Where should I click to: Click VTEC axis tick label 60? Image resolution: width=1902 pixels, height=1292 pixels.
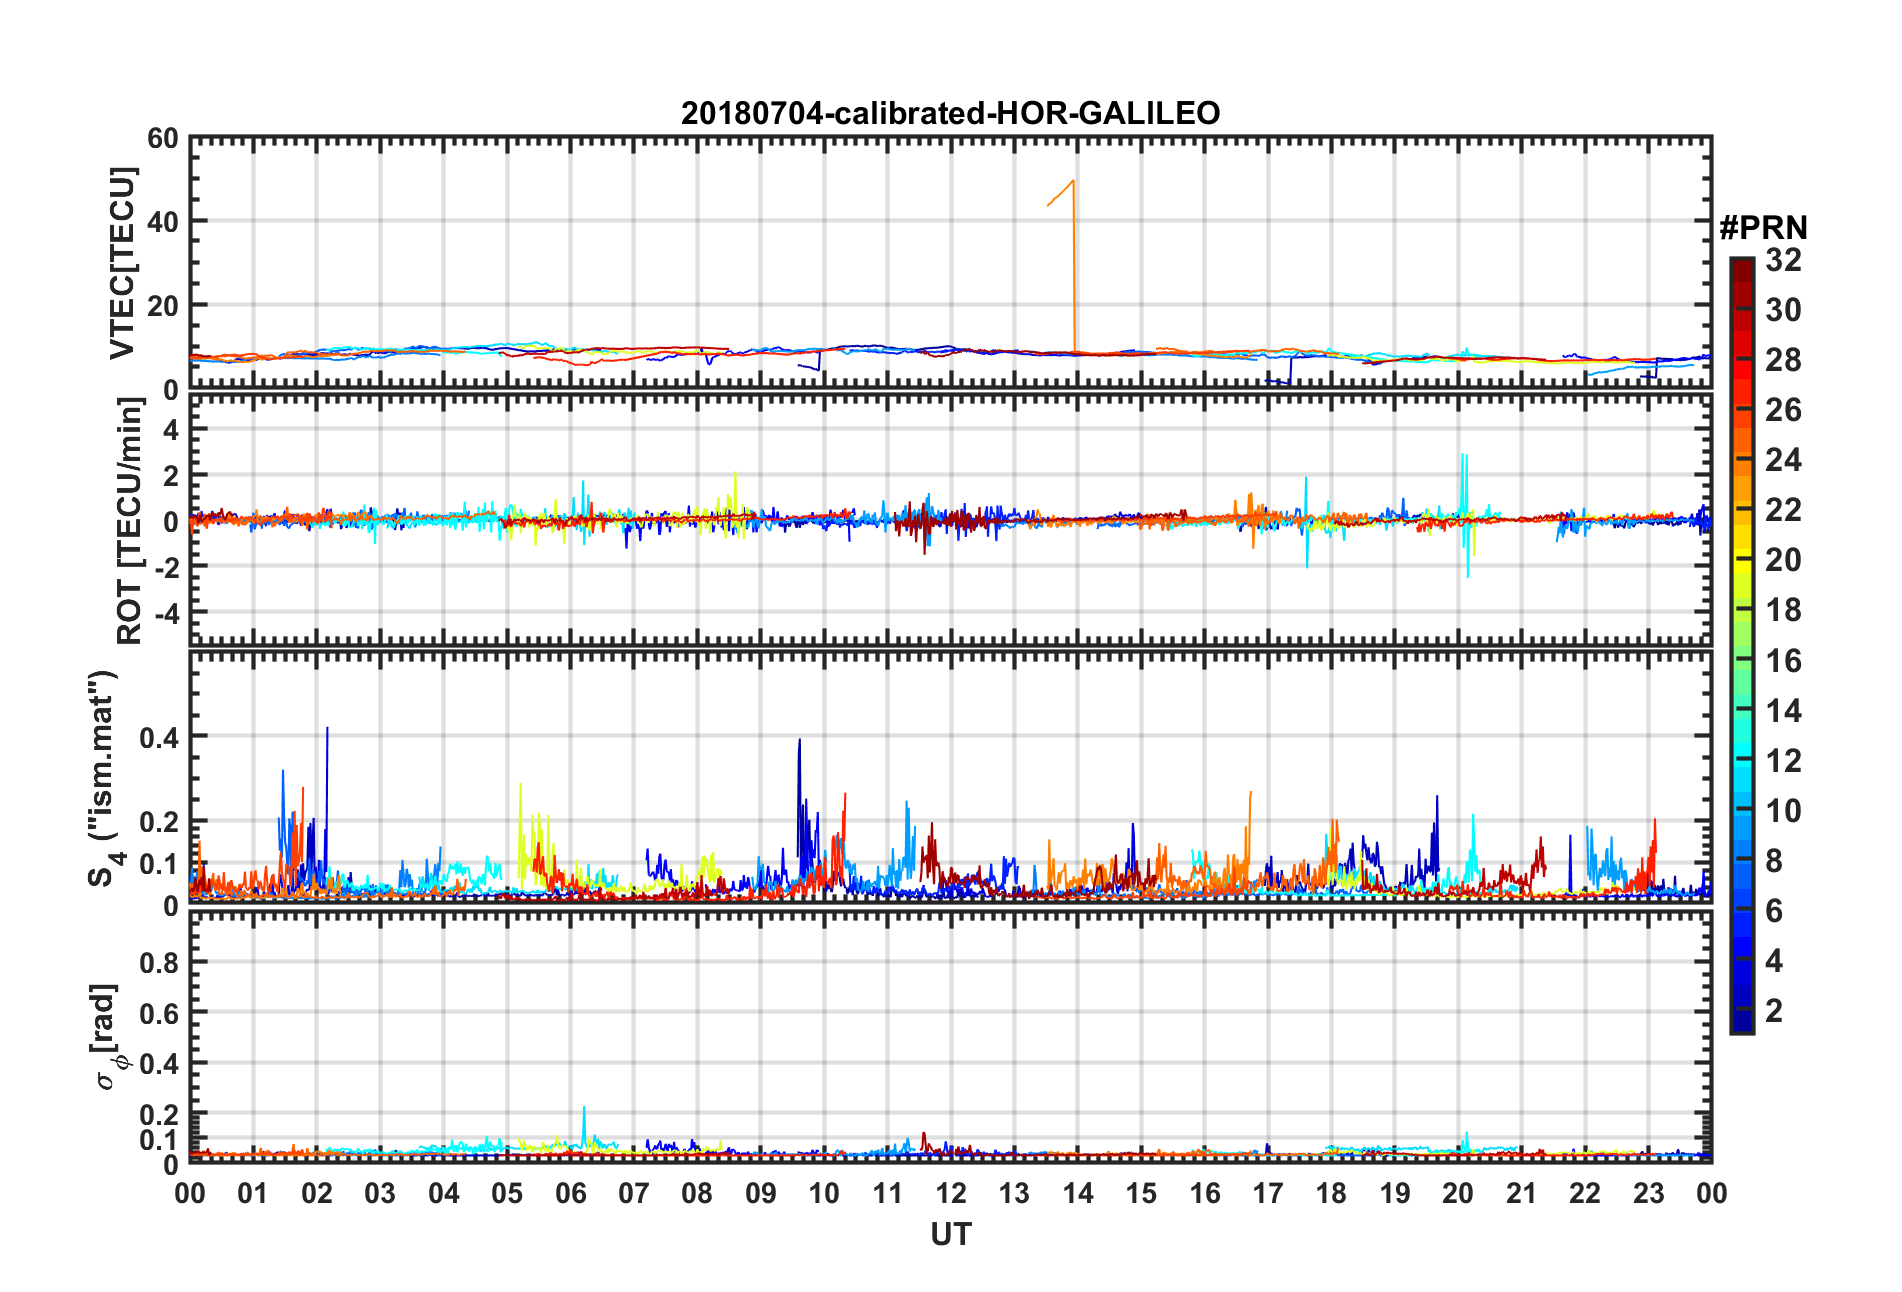click(163, 139)
